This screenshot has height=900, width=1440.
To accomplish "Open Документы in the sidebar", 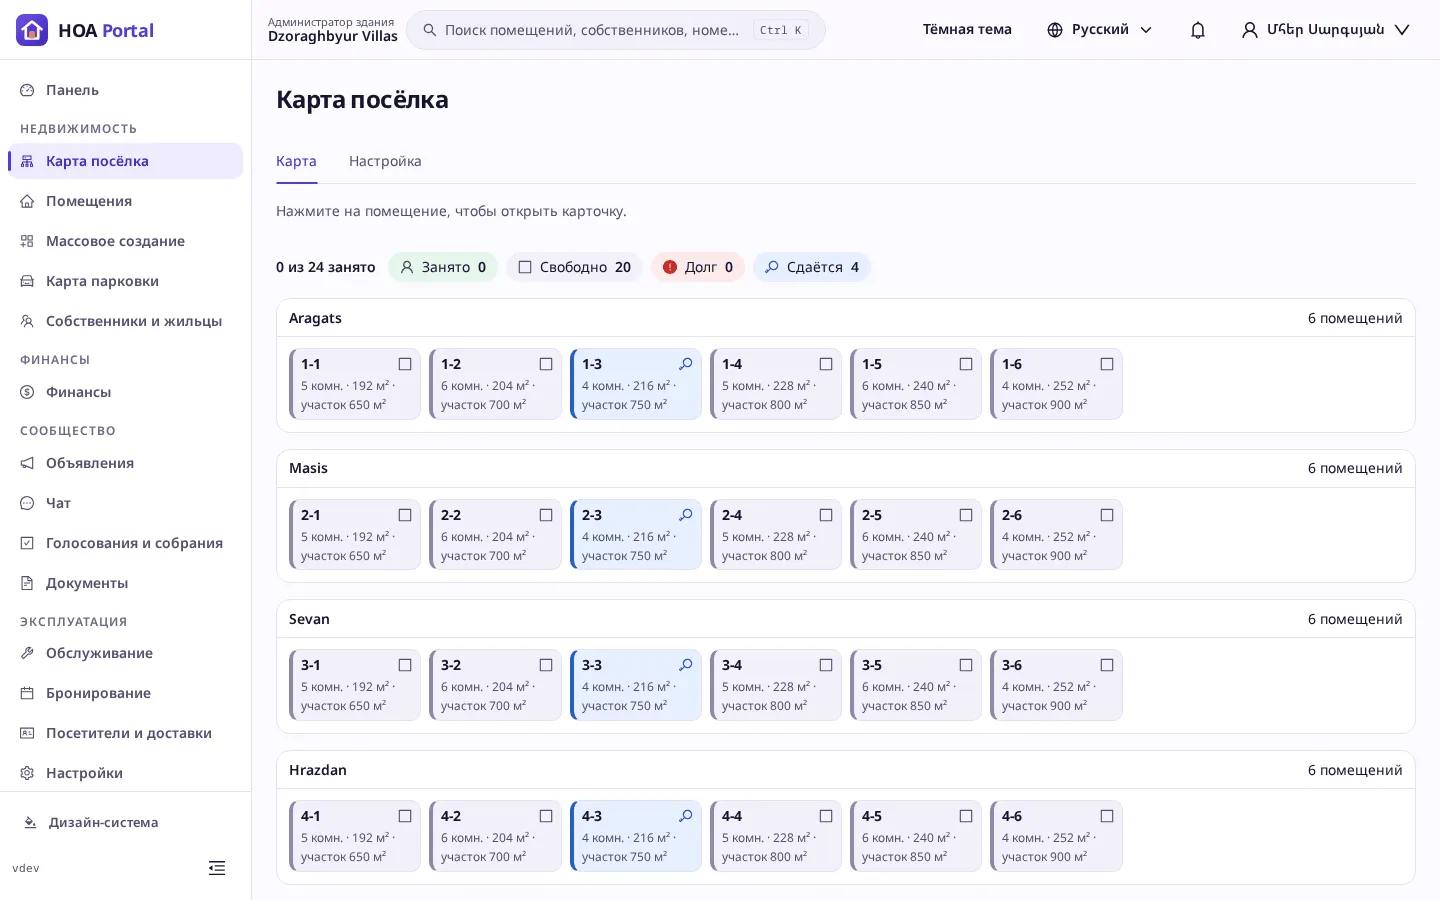I will 125,583.
